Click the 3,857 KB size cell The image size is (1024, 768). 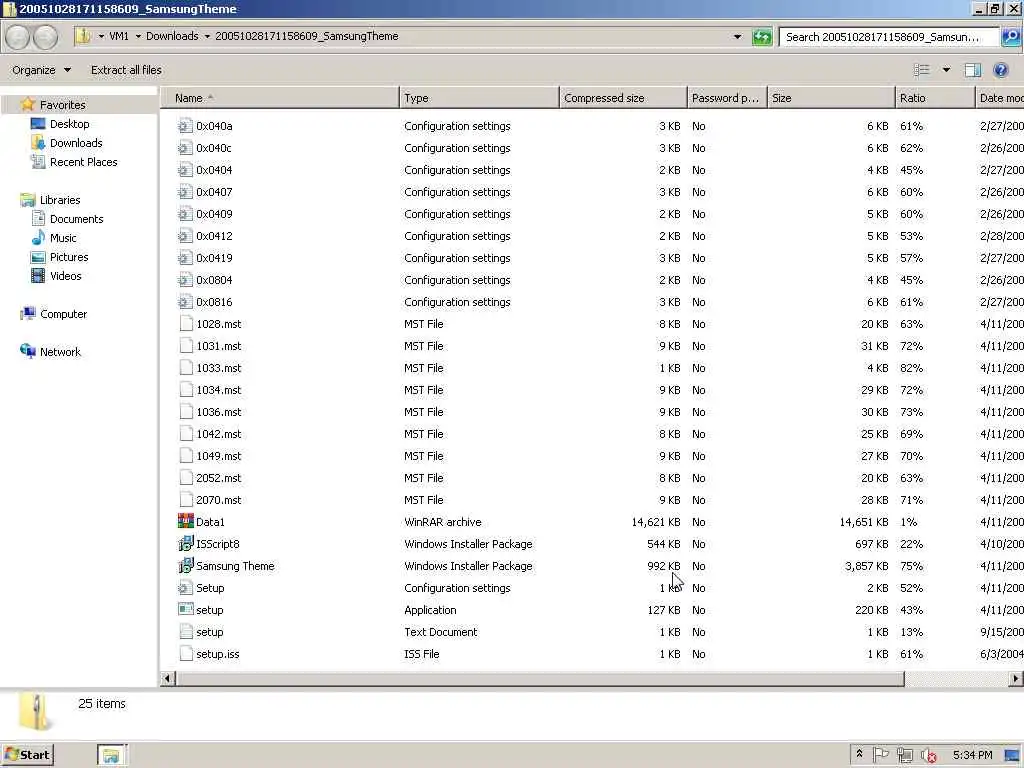pos(867,566)
